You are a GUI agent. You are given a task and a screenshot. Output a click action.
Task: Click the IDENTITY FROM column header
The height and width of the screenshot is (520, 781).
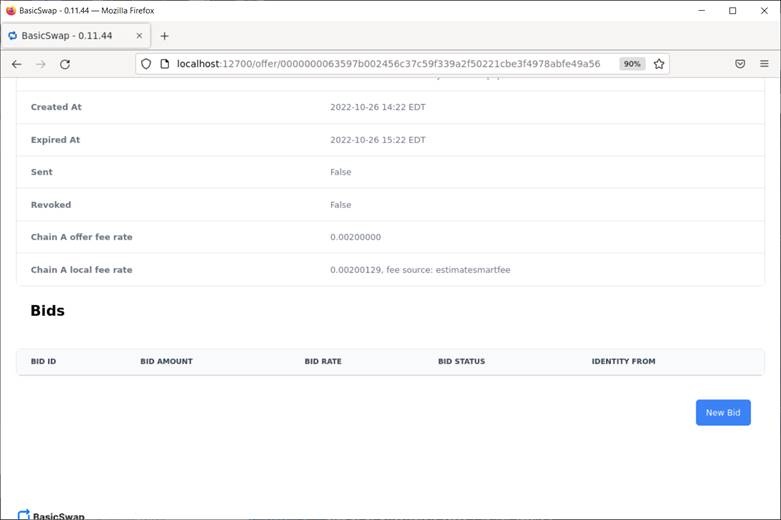(624, 362)
